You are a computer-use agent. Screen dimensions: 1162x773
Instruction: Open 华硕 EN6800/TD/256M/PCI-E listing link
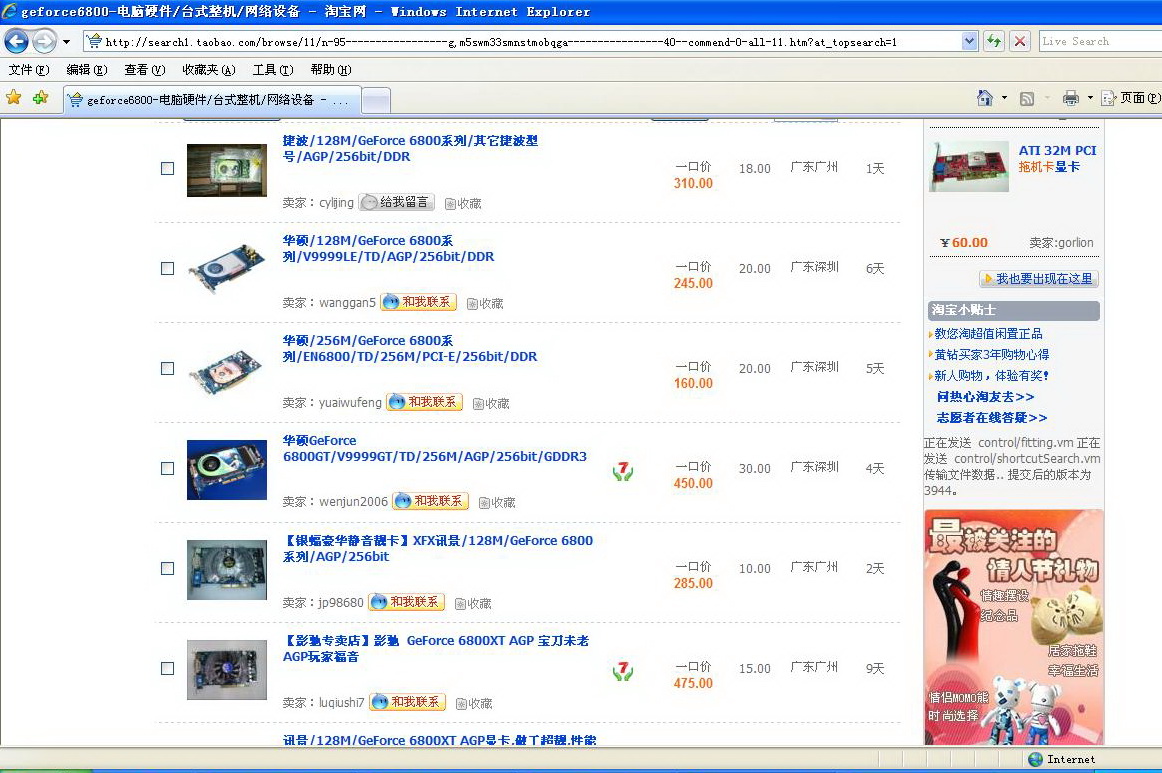tap(410, 348)
